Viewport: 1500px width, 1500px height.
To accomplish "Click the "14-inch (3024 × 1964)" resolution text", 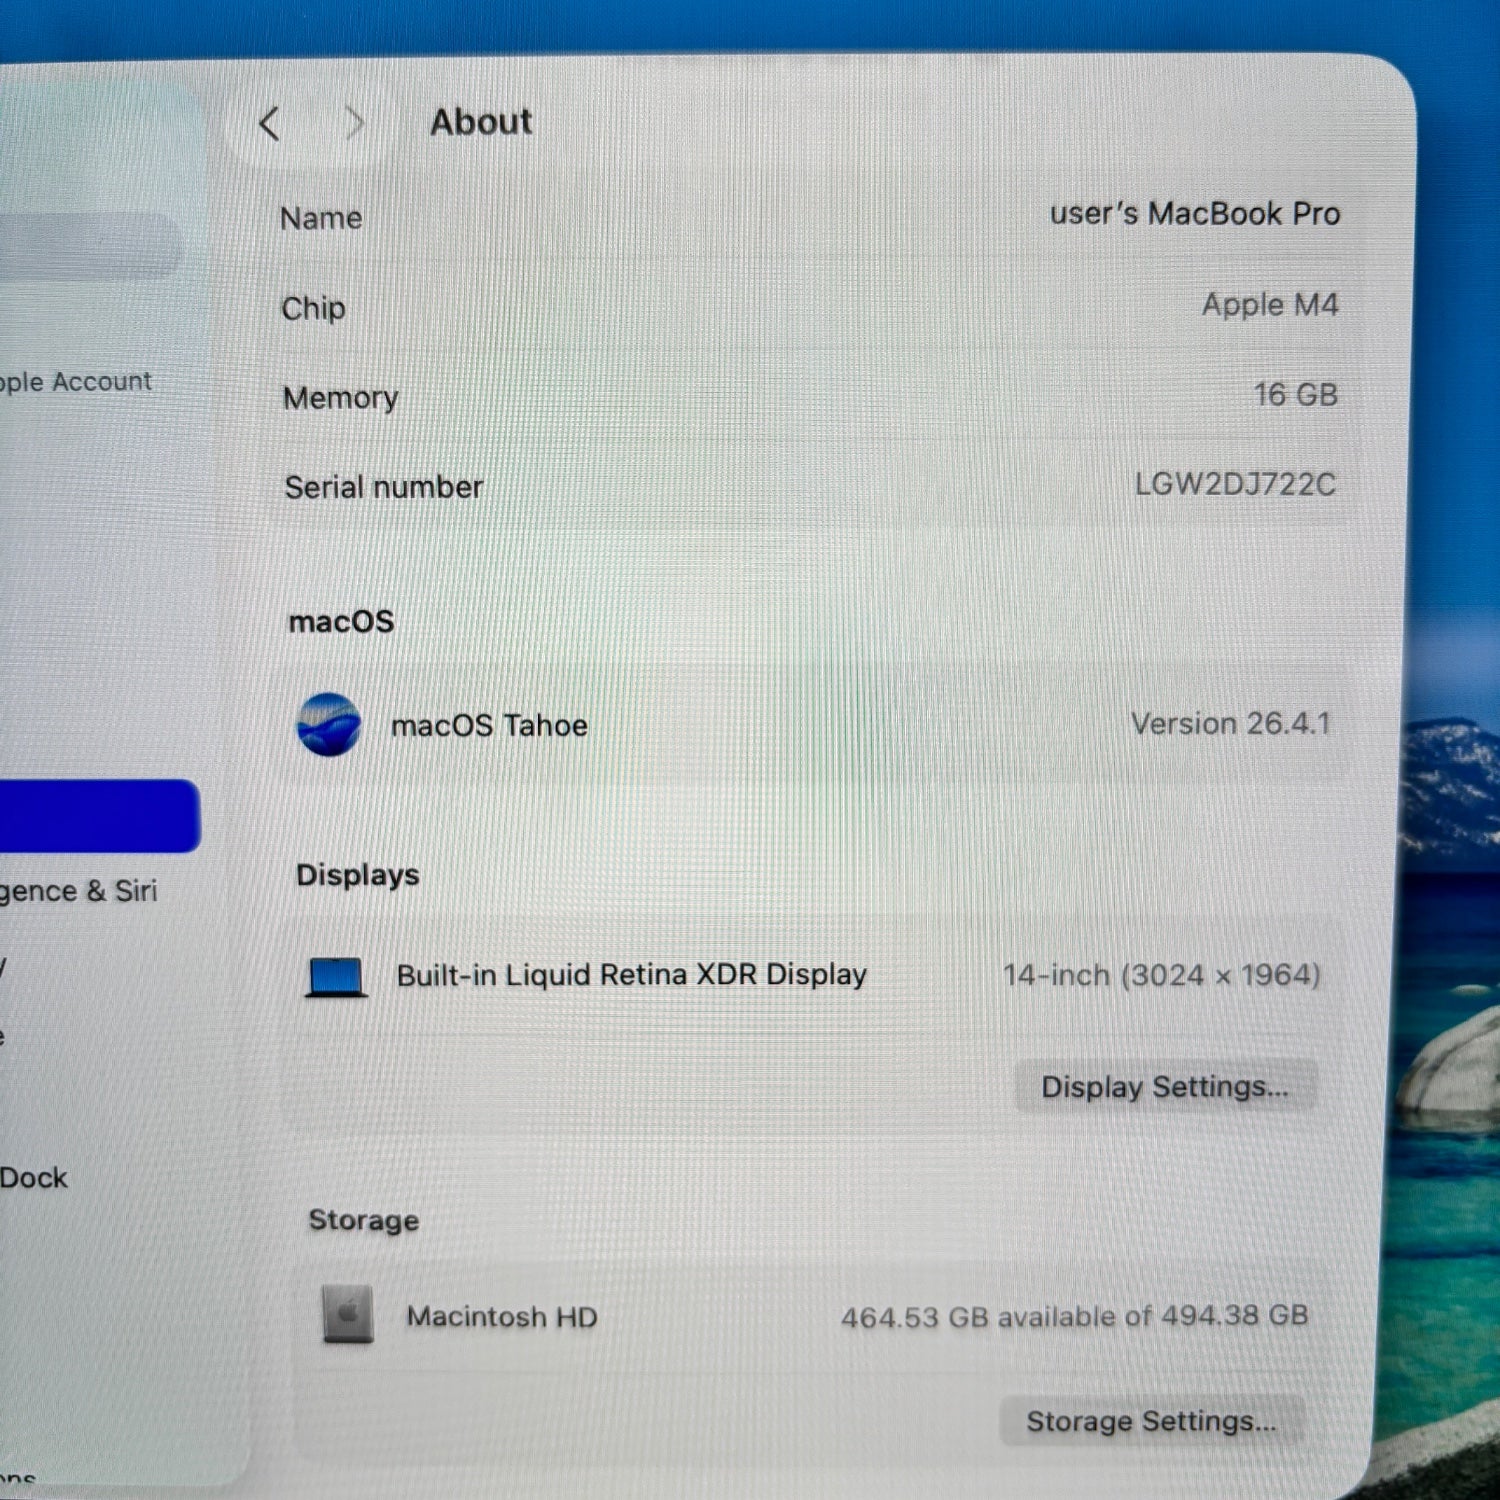I will pos(1162,975).
